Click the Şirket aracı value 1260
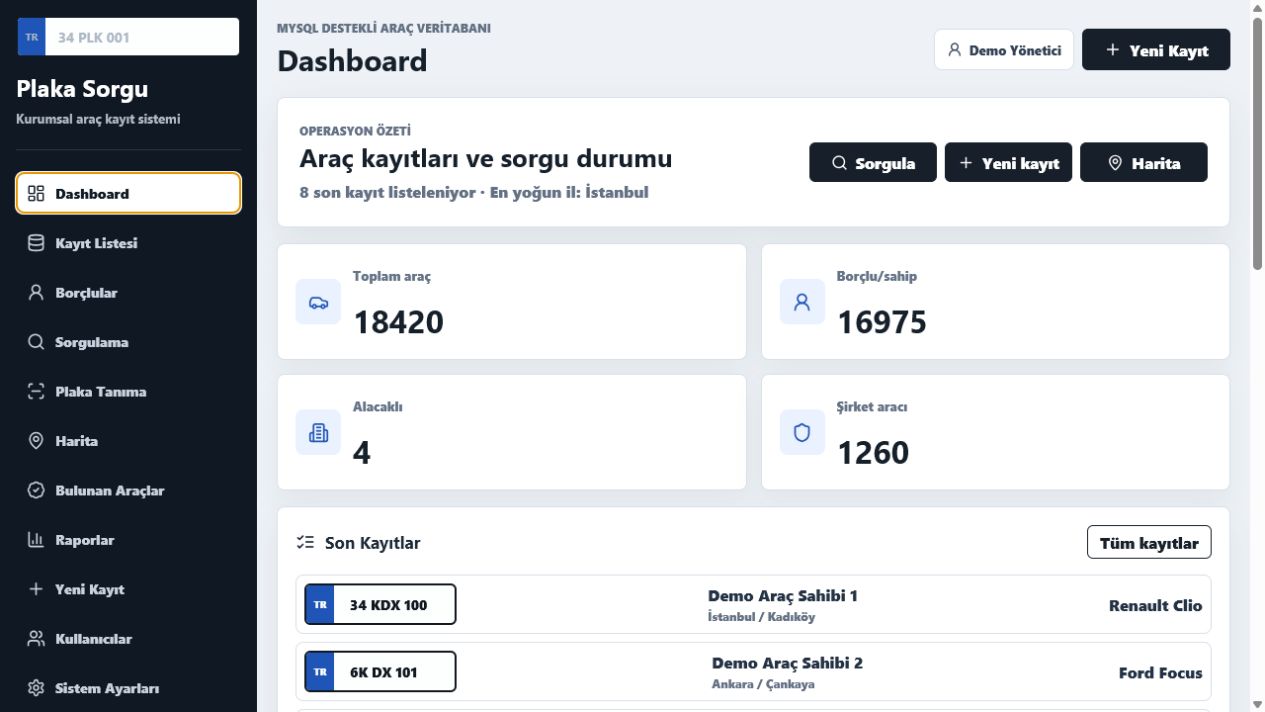 tap(873, 453)
